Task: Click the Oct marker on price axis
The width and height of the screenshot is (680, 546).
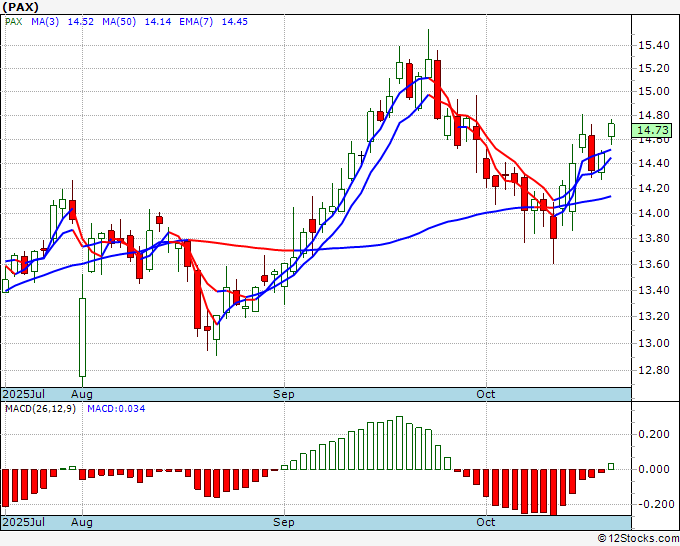Action: [x=486, y=394]
